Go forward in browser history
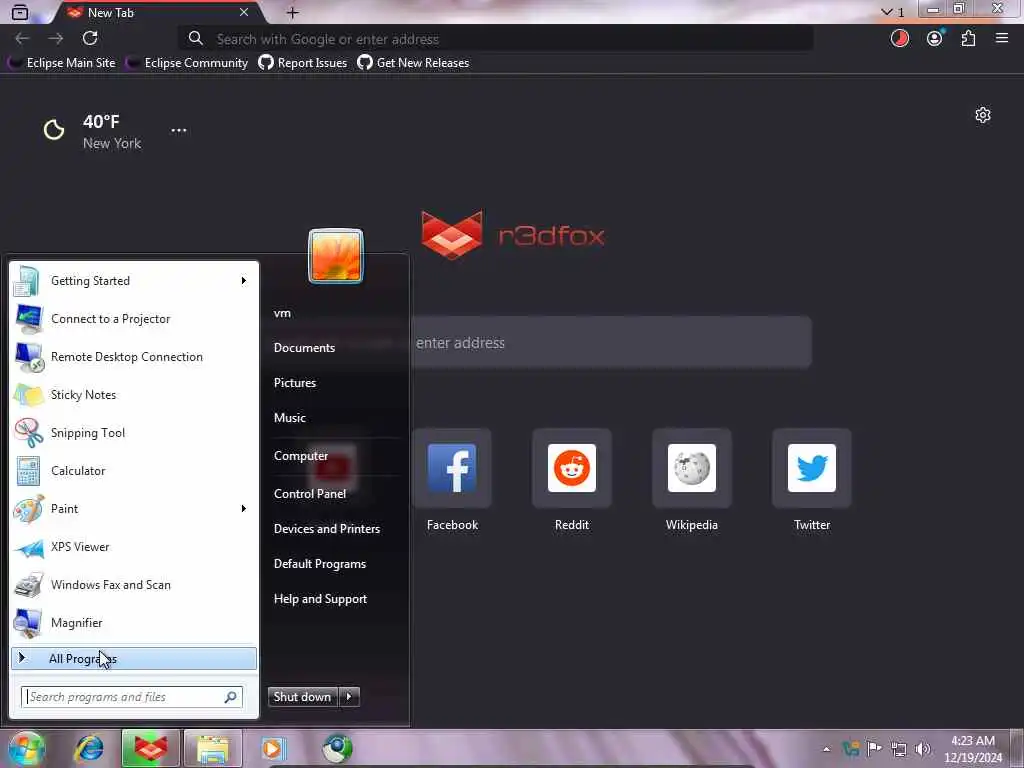The image size is (1024, 768). (x=56, y=39)
